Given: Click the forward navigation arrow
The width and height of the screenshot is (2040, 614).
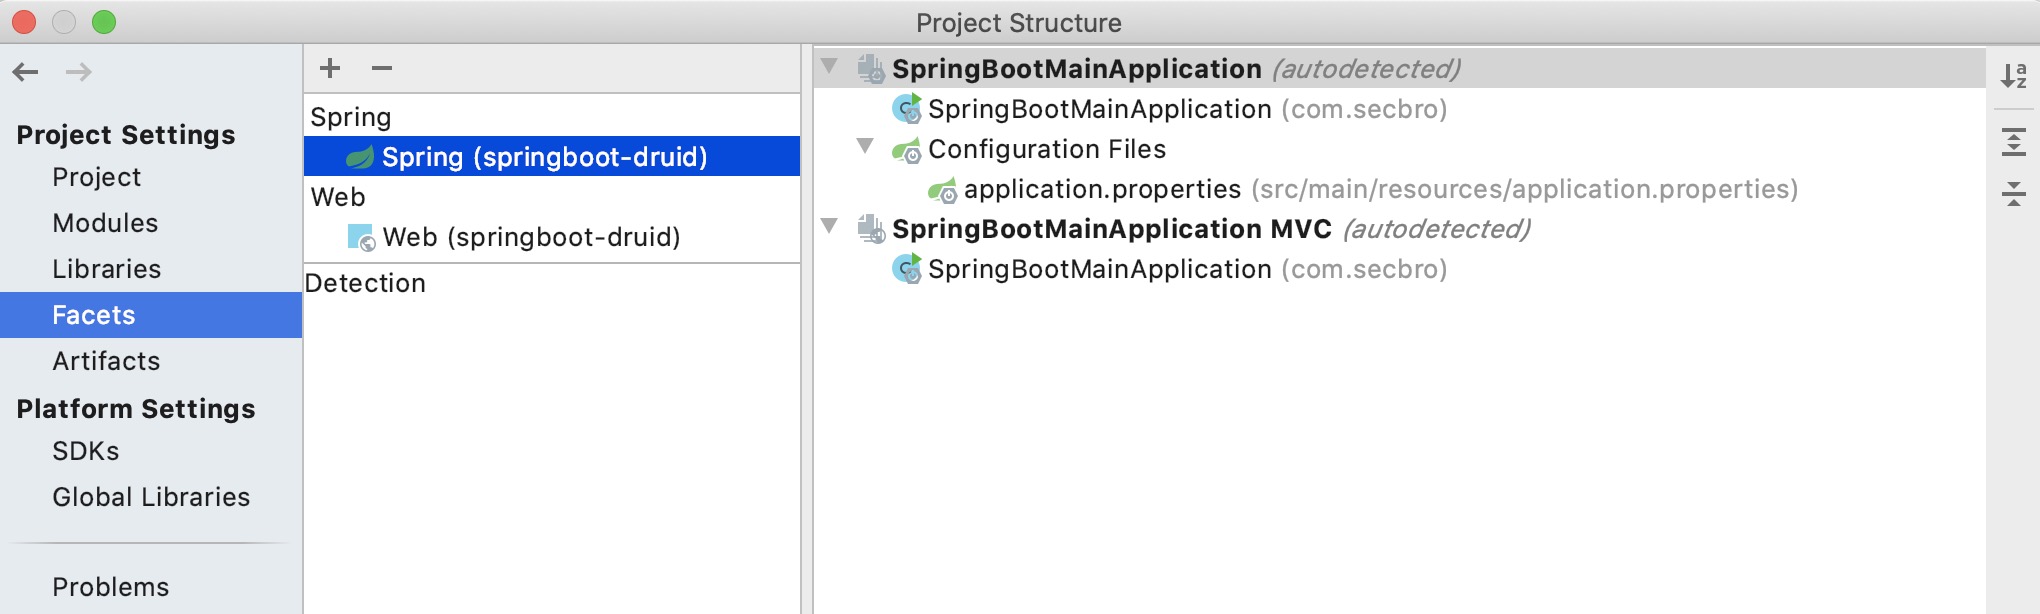Looking at the screenshot, I should click(79, 72).
